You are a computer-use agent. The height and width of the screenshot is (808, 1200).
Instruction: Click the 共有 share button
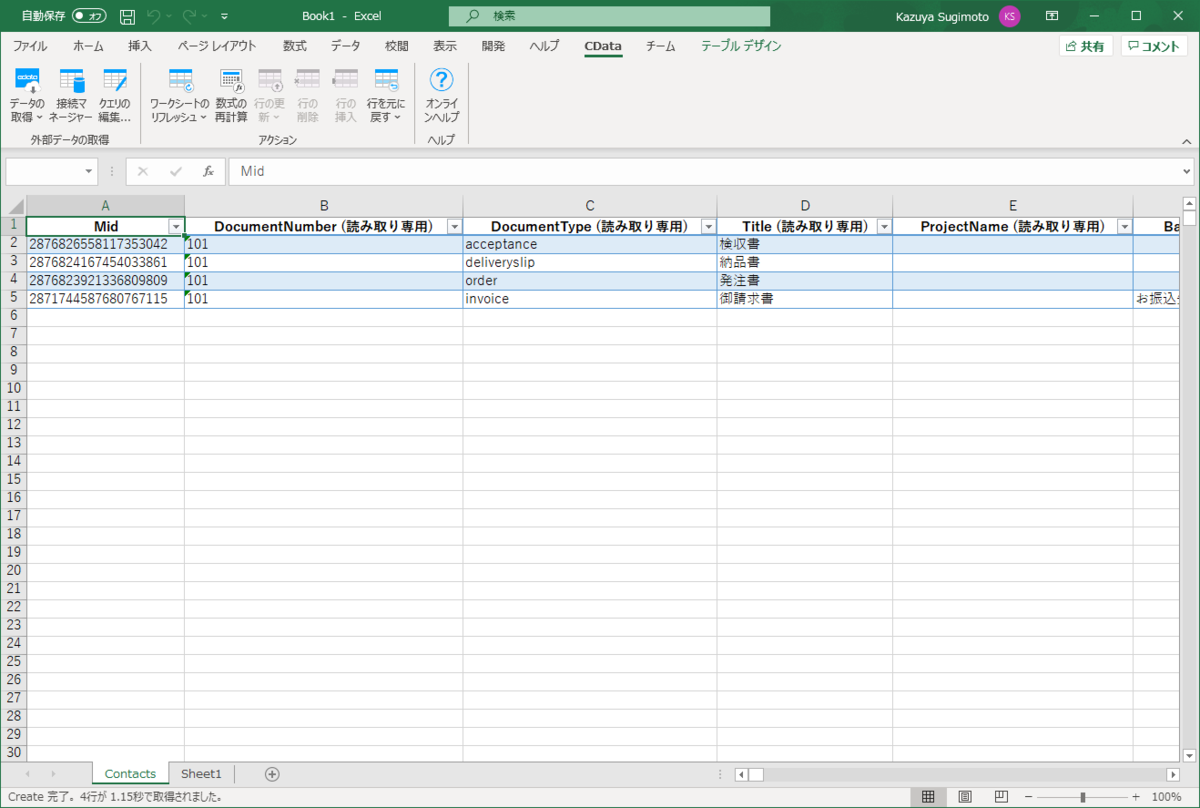pyautogui.click(x=1085, y=46)
